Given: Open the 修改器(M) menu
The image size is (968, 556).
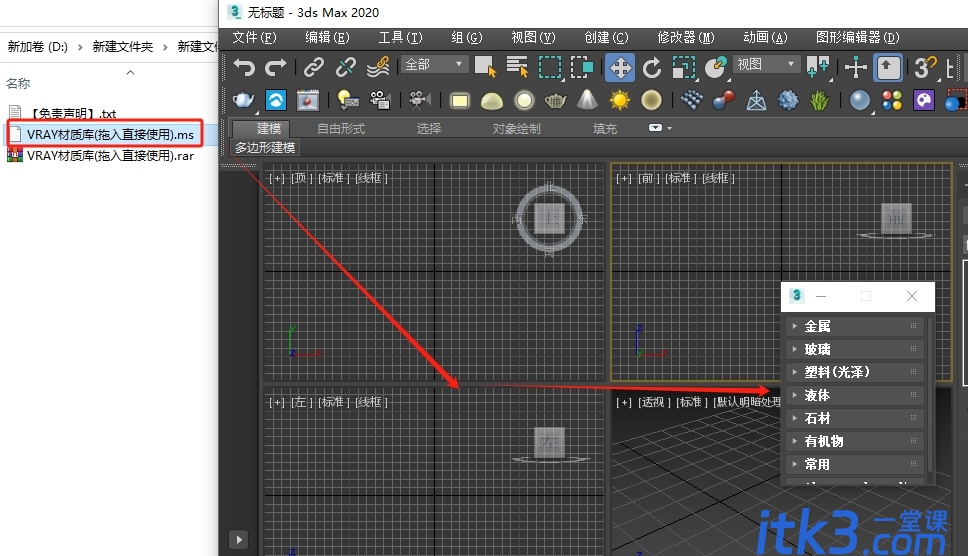Looking at the screenshot, I should 685,37.
